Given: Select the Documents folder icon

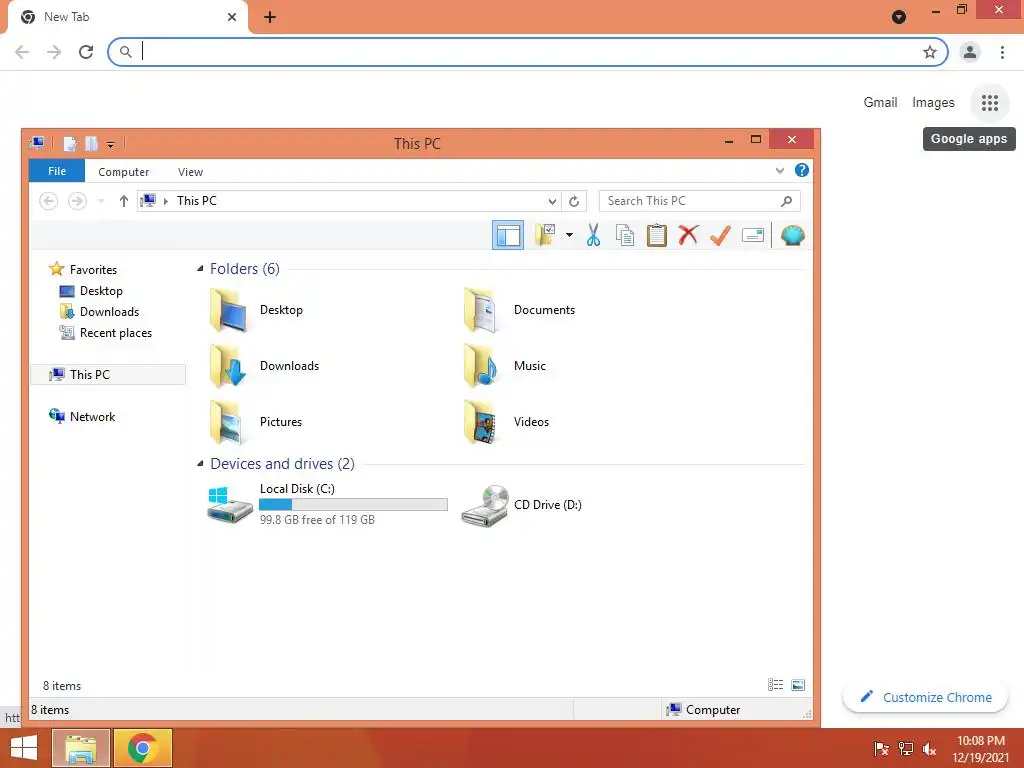Looking at the screenshot, I should click(x=482, y=310).
